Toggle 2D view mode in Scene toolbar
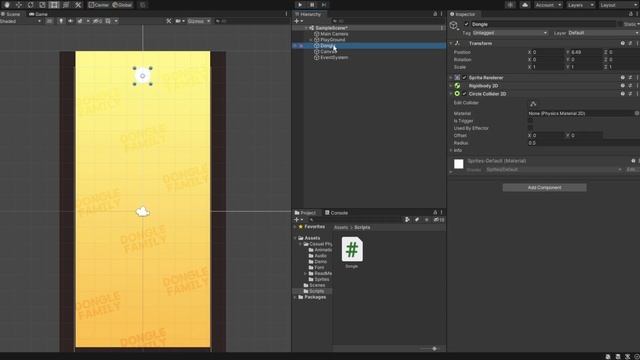Viewport: 640px width, 360px height. 49,21
